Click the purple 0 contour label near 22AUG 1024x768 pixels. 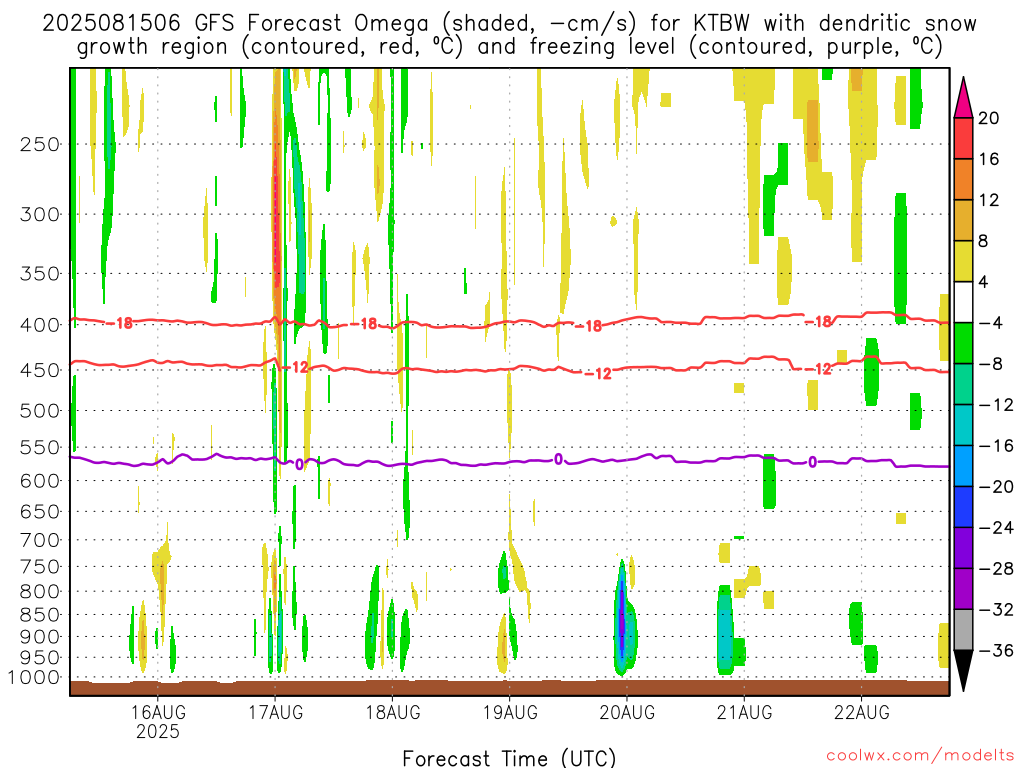812,462
